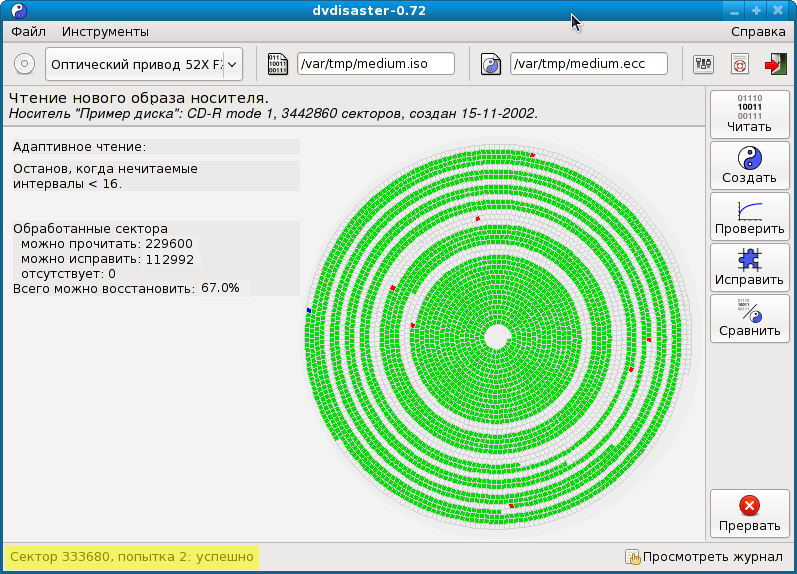The width and height of the screenshot is (797, 574).
Task: Open the help lifebuoy icon
Action: pos(740,65)
